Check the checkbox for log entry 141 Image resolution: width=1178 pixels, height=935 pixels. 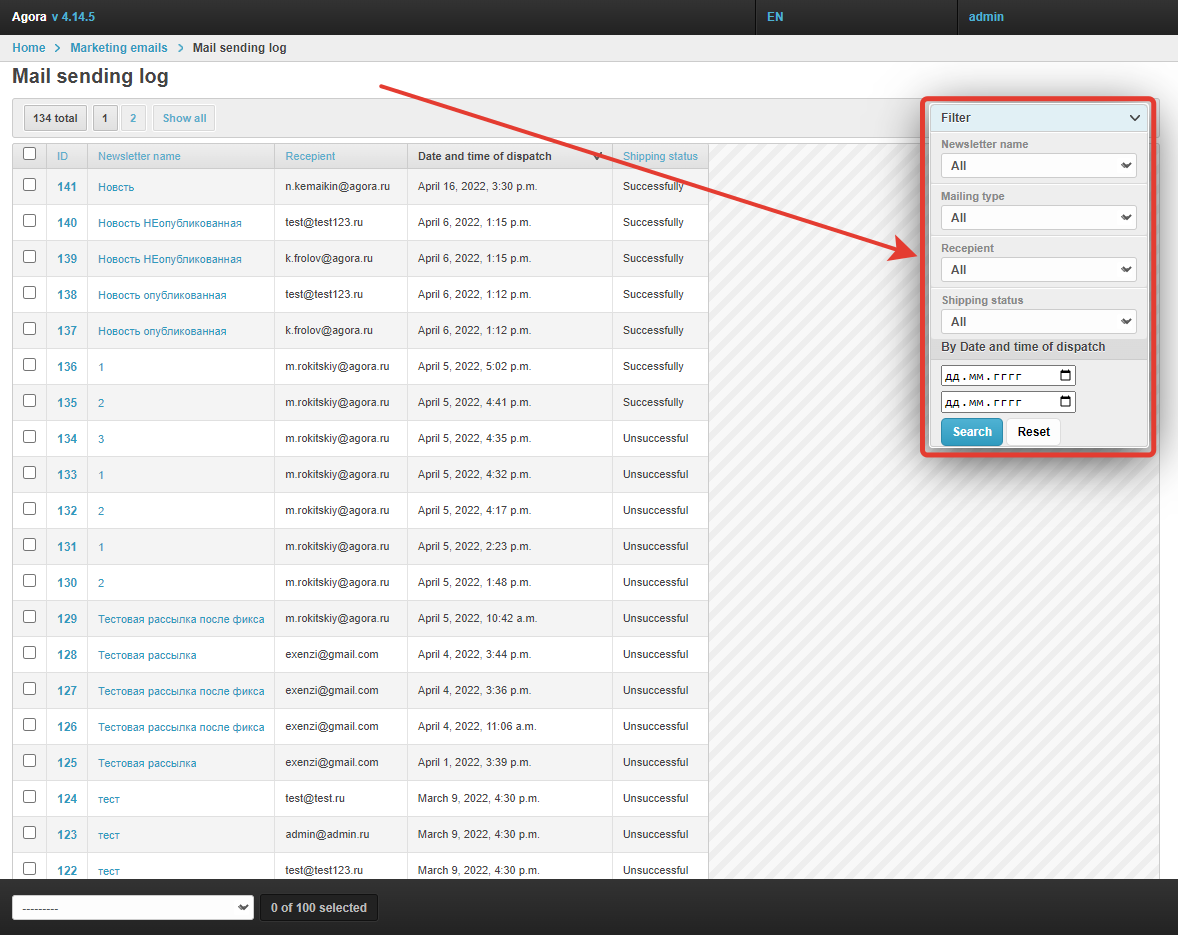[x=29, y=185]
